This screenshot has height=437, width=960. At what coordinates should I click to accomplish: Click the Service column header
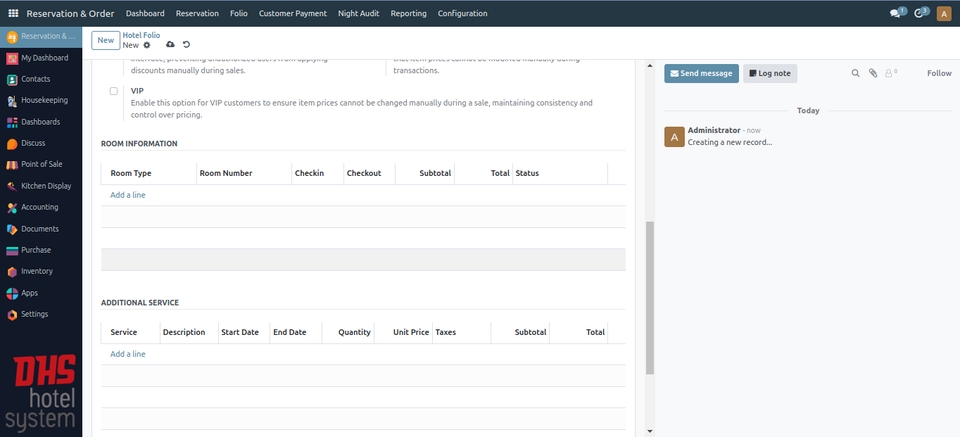[130, 332]
